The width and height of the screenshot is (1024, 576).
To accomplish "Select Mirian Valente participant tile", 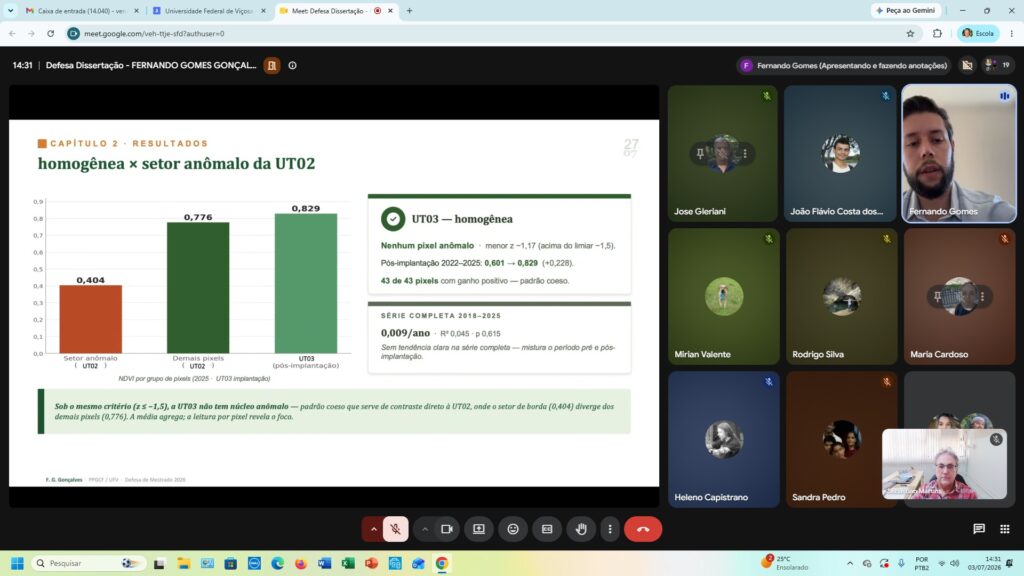I will (x=724, y=296).
